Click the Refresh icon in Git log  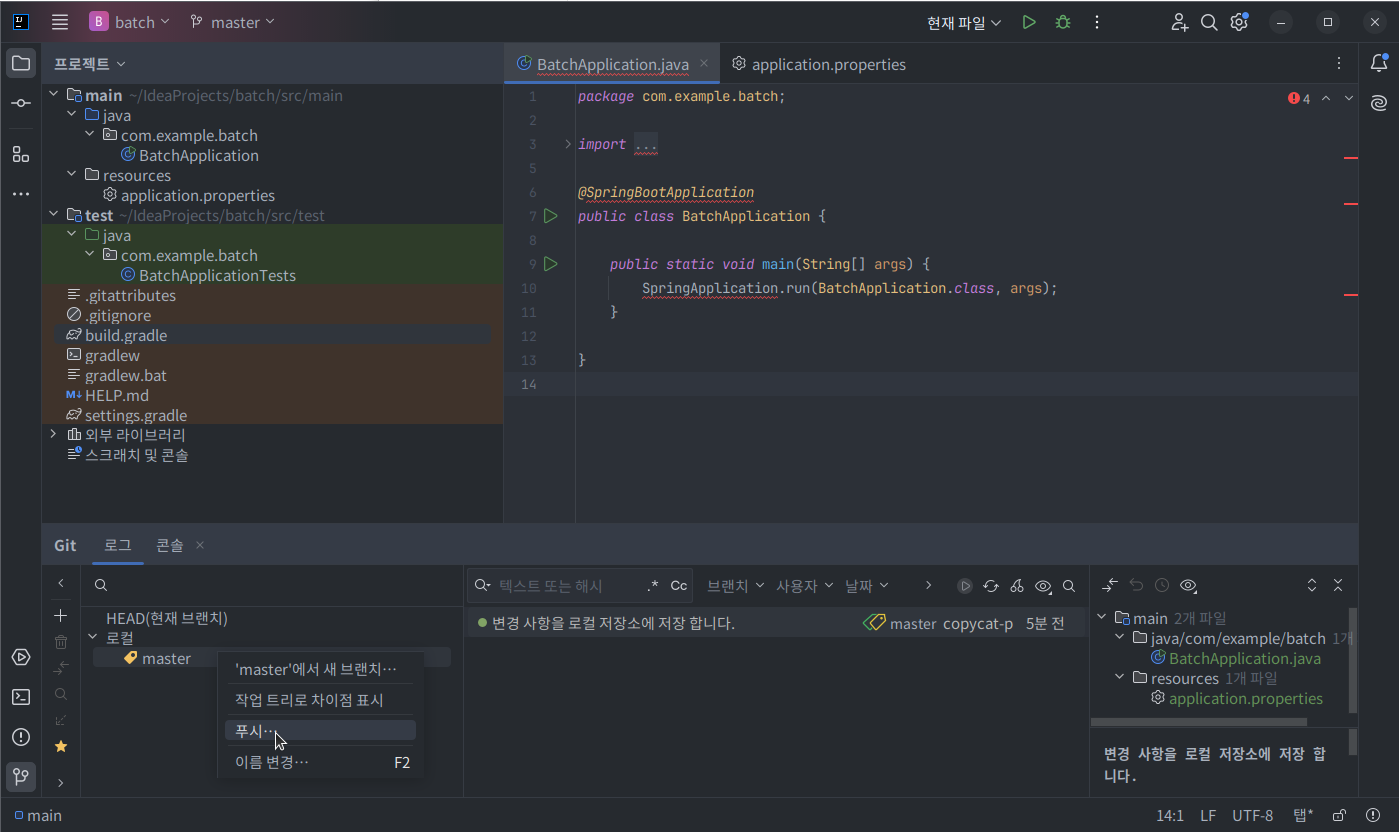(x=991, y=586)
